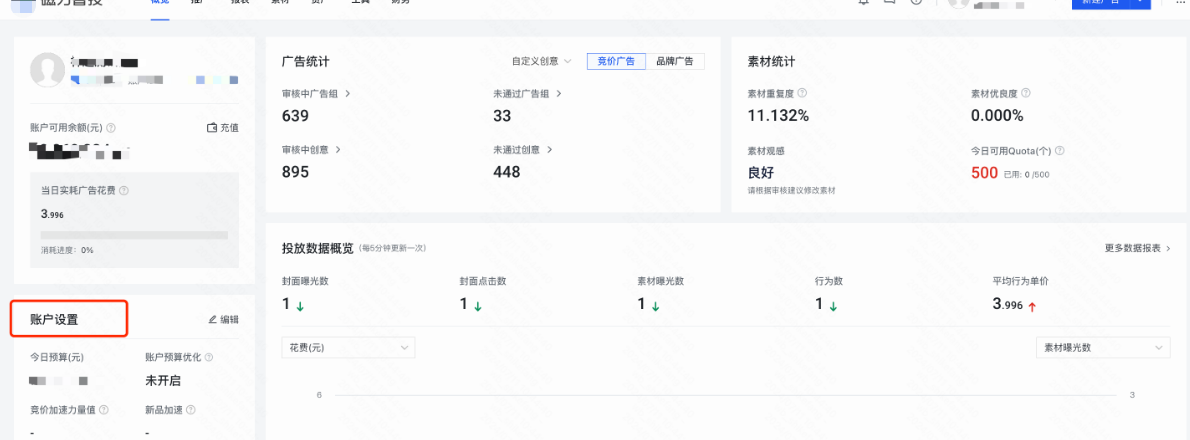Select the 封面曝光数 metric

point(305,281)
